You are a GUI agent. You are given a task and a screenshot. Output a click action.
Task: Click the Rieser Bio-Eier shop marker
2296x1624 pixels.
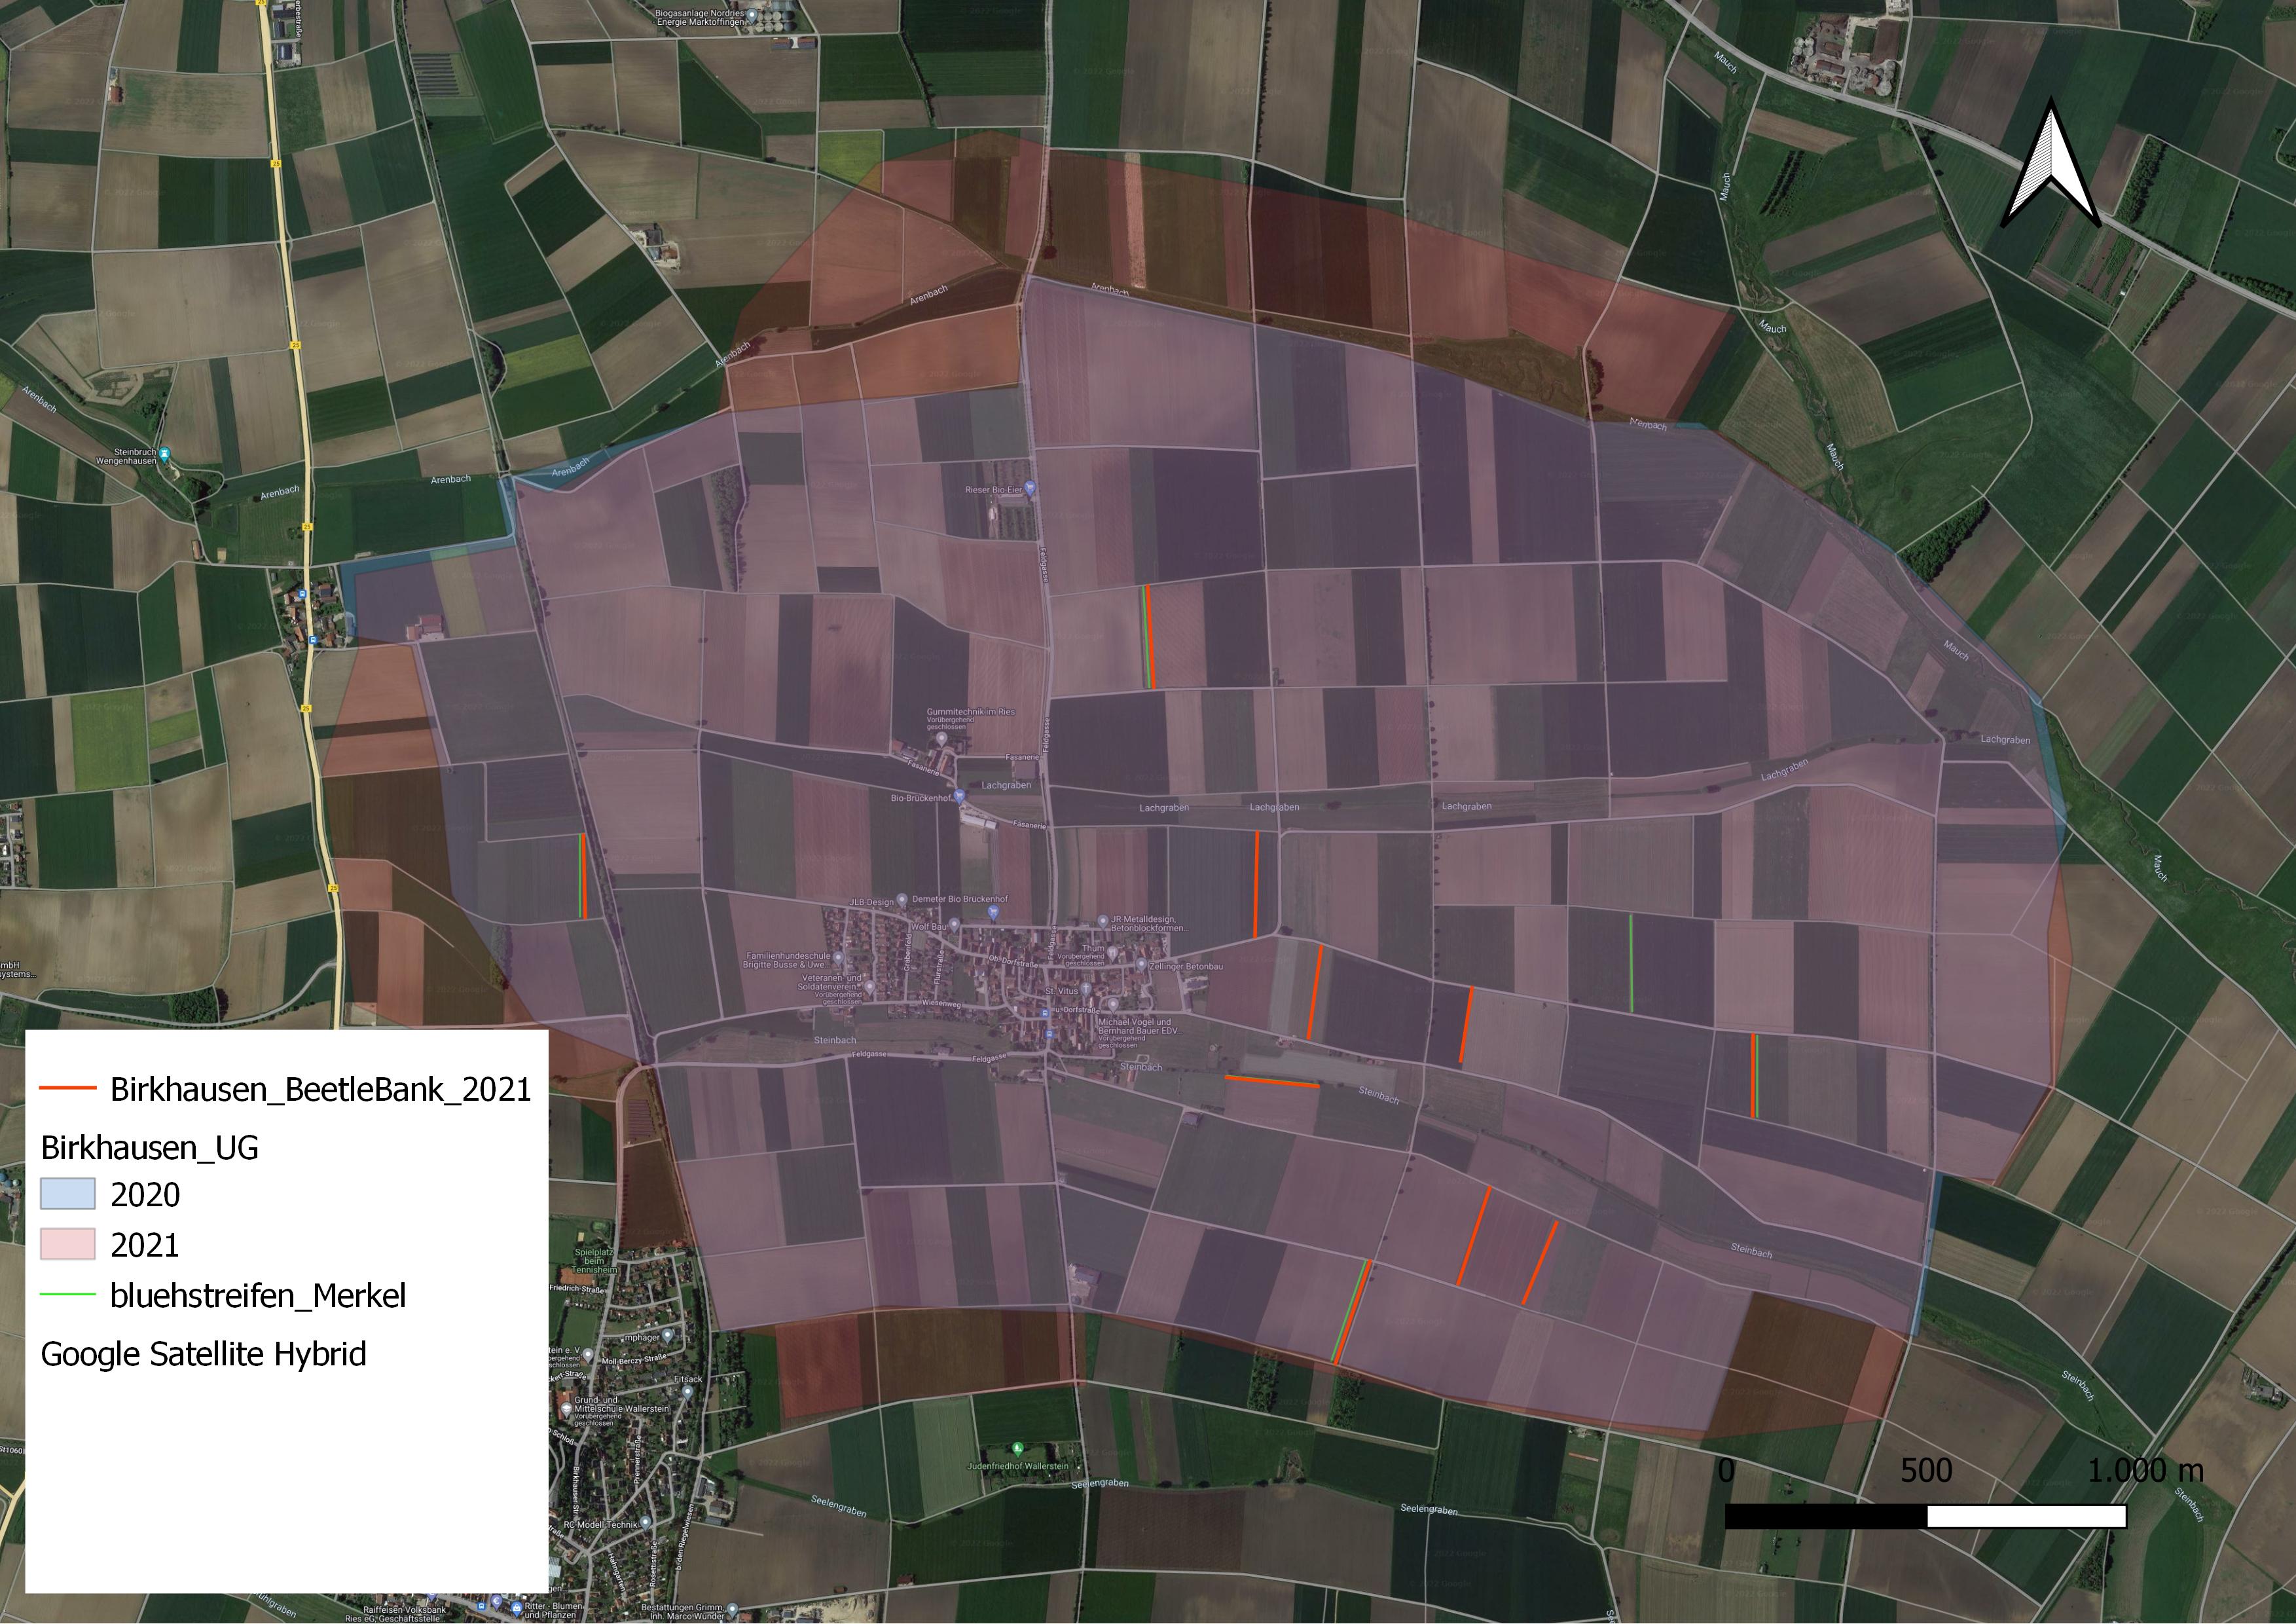click(x=1031, y=488)
